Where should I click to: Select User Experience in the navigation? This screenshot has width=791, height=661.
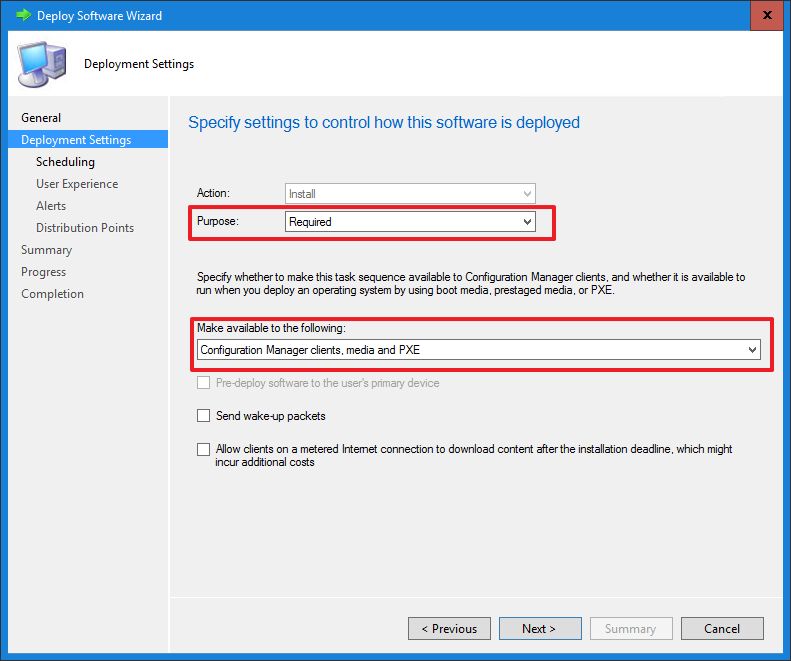tap(77, 184)
